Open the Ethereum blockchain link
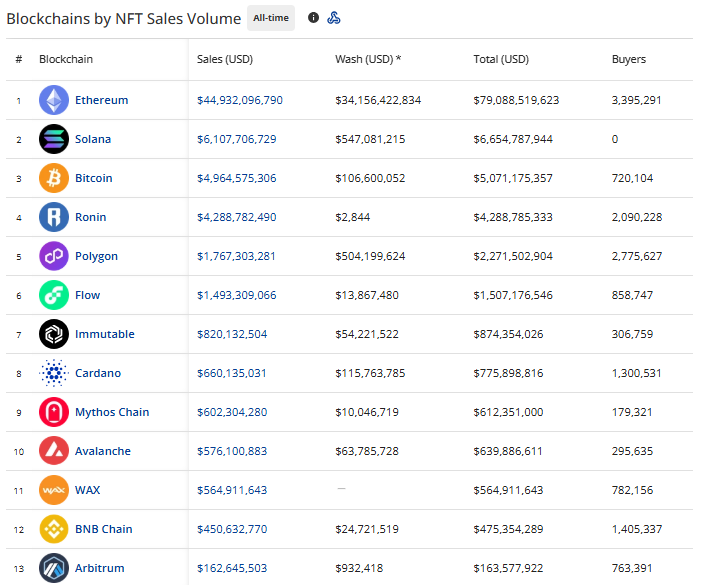The height and width of the screenshot is (585, 704). click(101, 100)
